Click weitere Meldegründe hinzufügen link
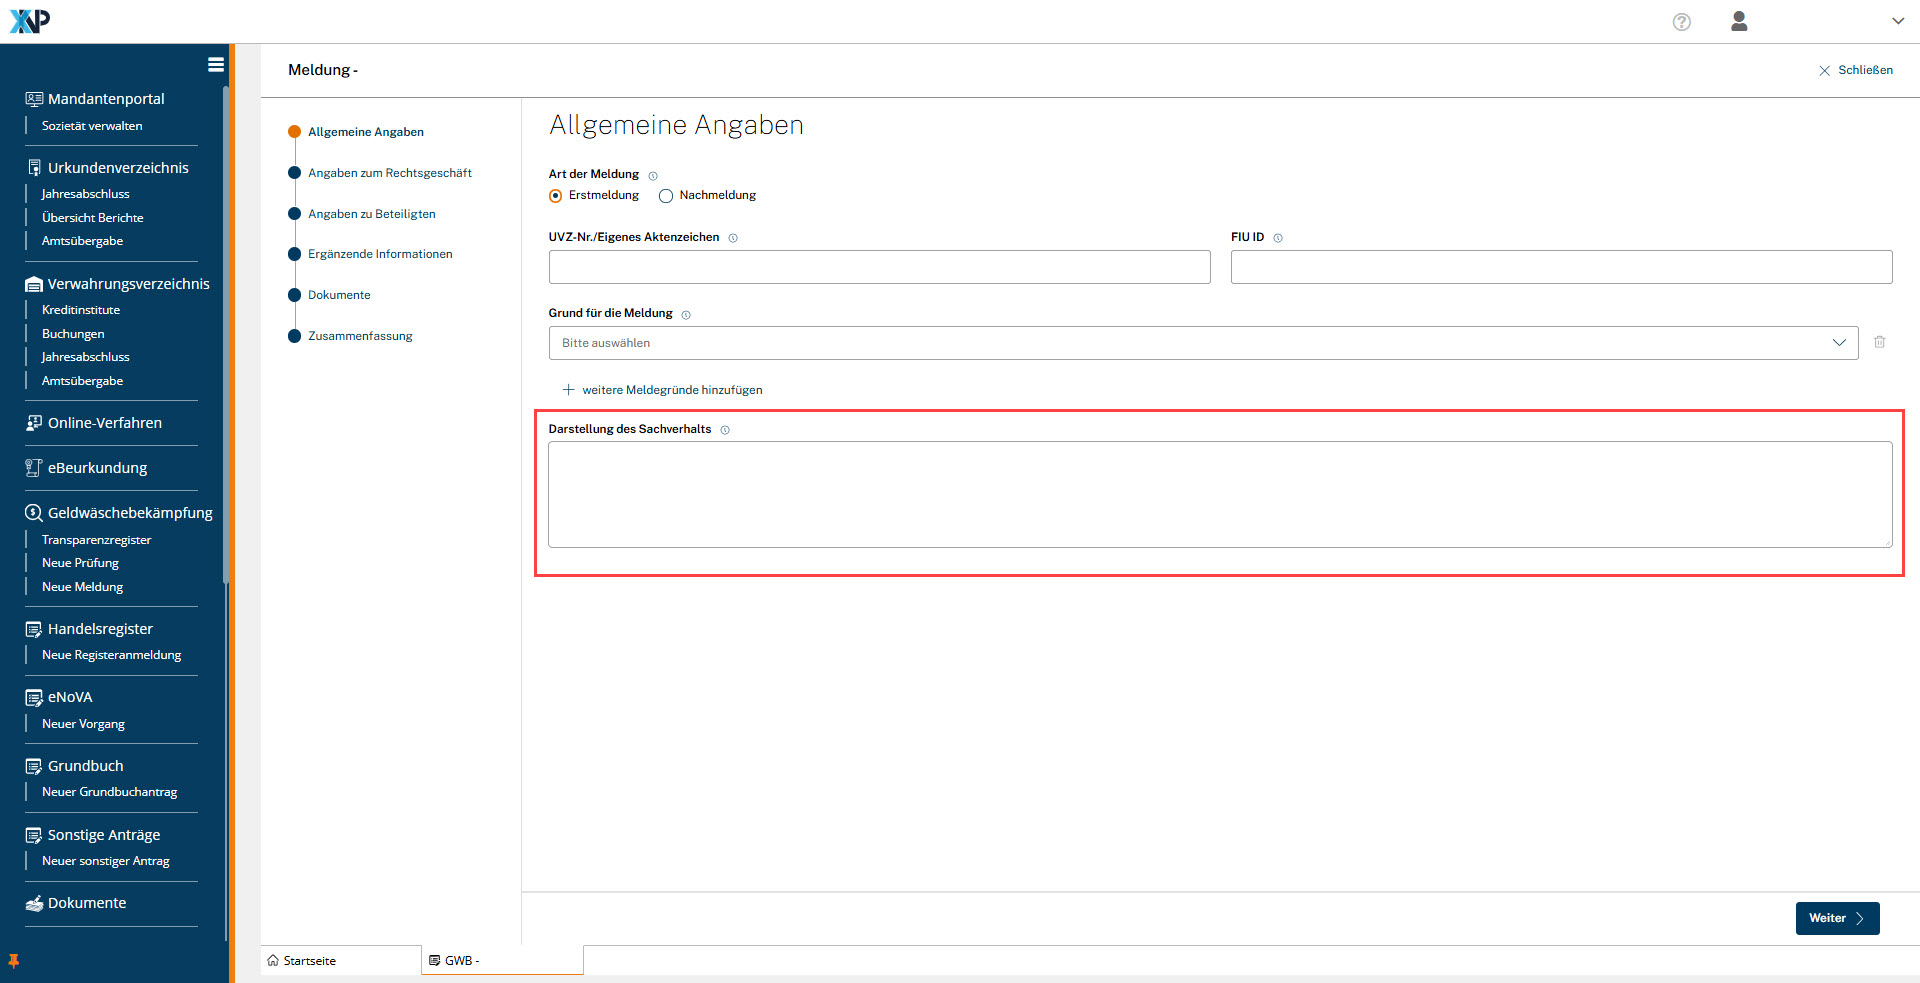This screenshot has height=983, width=1920. coord(672,390)
